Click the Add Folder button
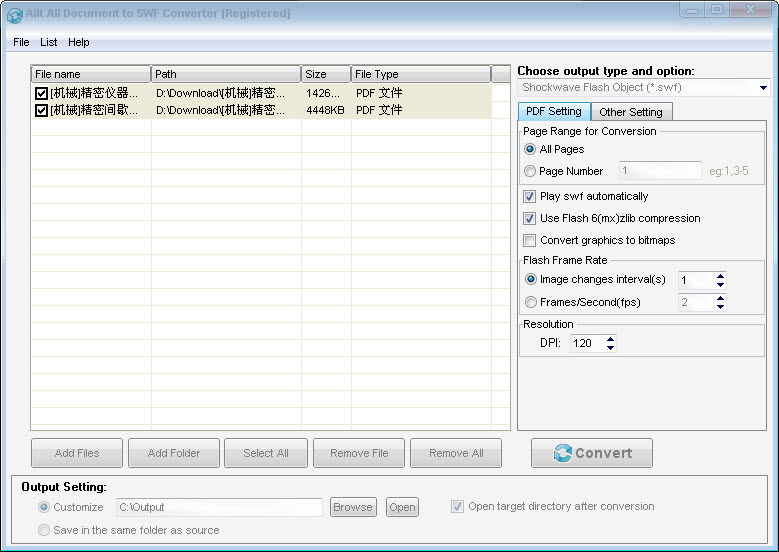 coord(174,453)
